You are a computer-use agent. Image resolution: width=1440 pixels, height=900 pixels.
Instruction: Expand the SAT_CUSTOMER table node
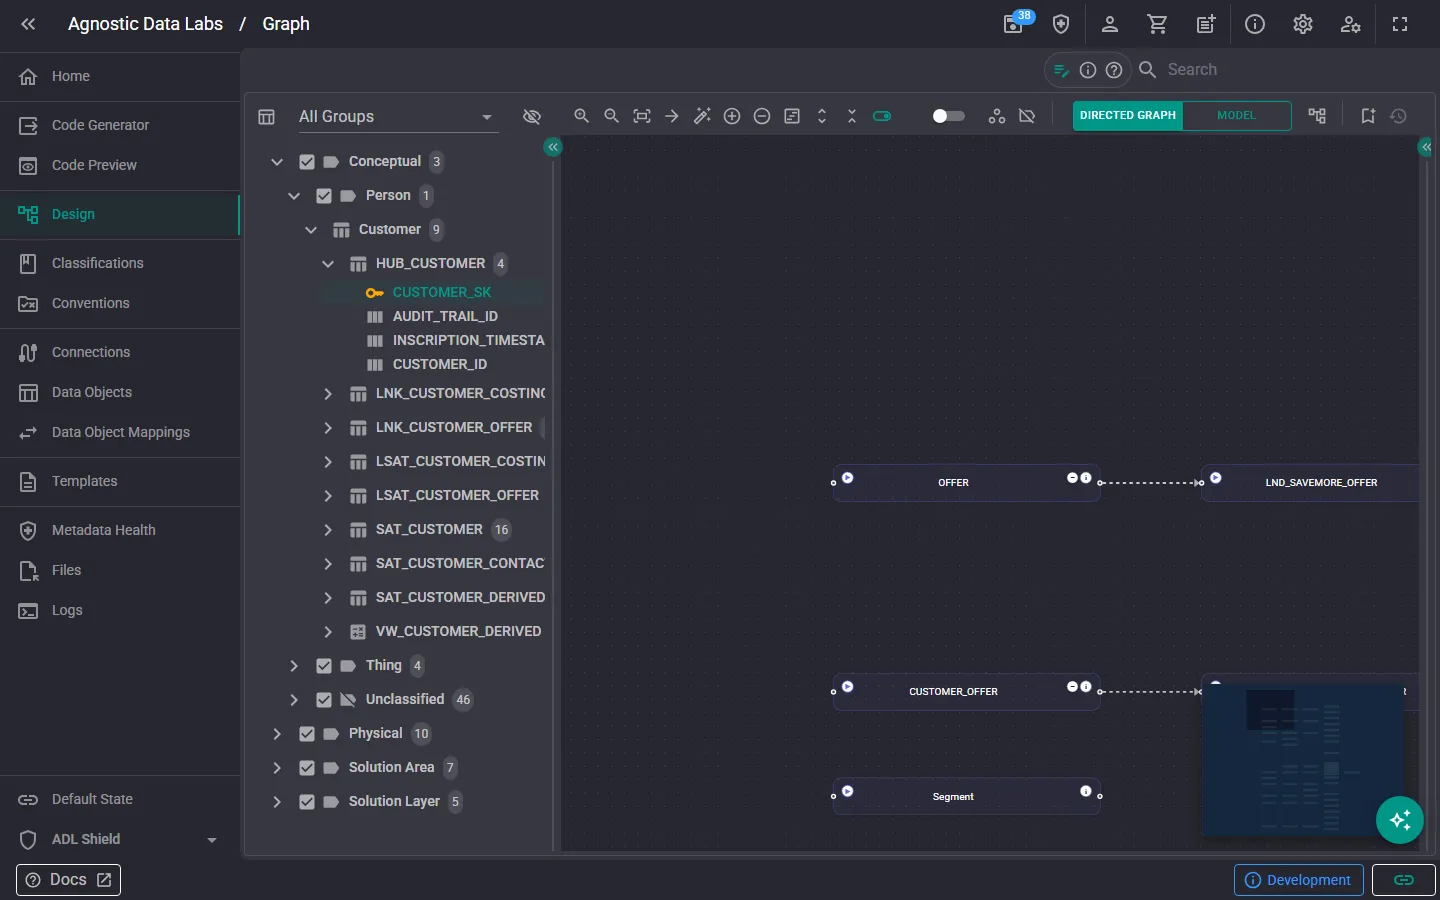[327, 530]
